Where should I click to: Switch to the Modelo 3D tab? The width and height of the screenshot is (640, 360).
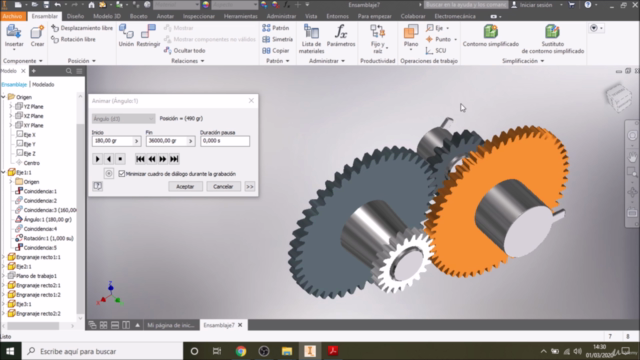pyautogui.click(x=107, y=16)
